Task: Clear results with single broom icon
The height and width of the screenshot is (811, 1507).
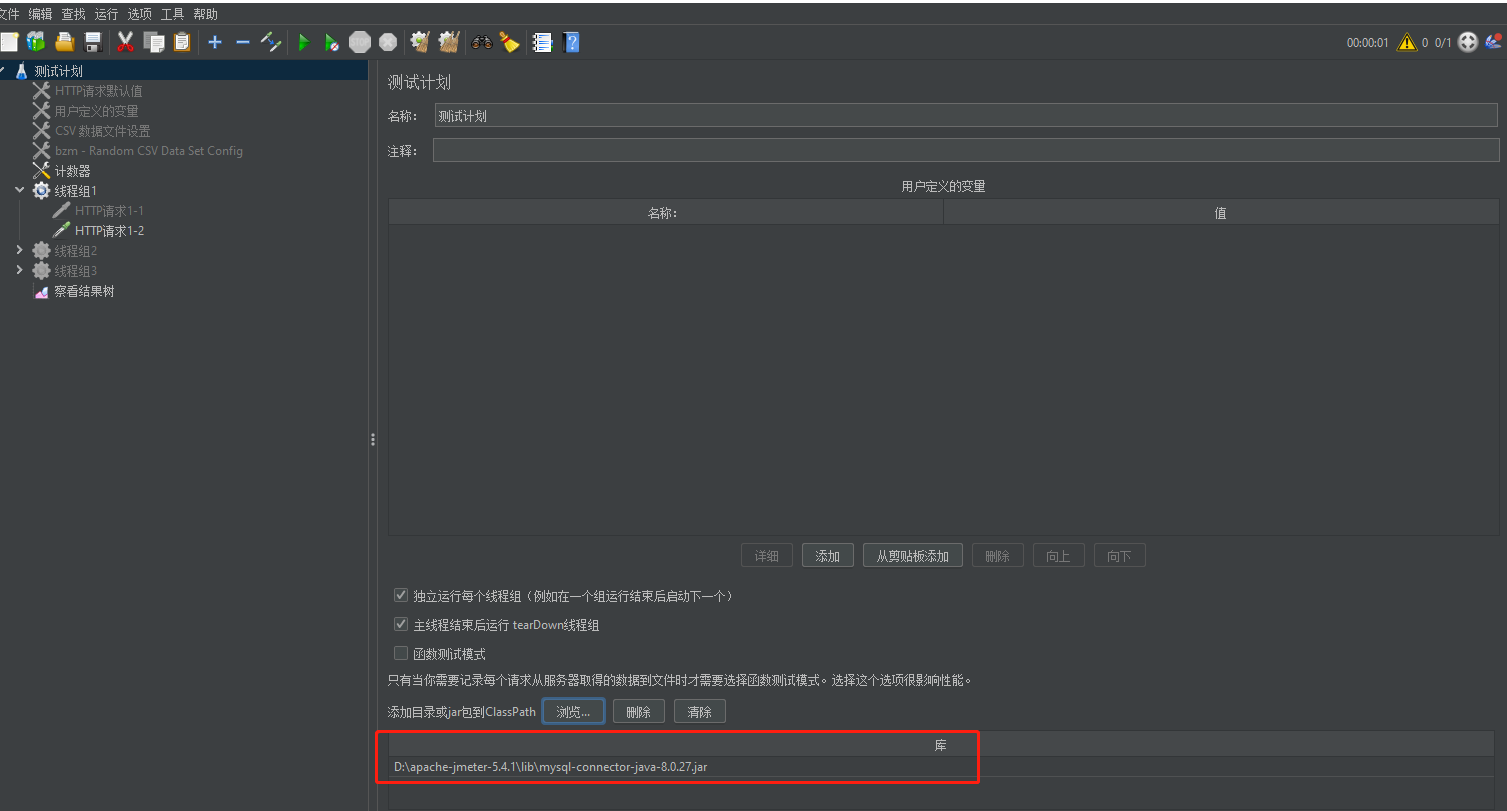Action: pyautogui.click(x=420, y=42)
